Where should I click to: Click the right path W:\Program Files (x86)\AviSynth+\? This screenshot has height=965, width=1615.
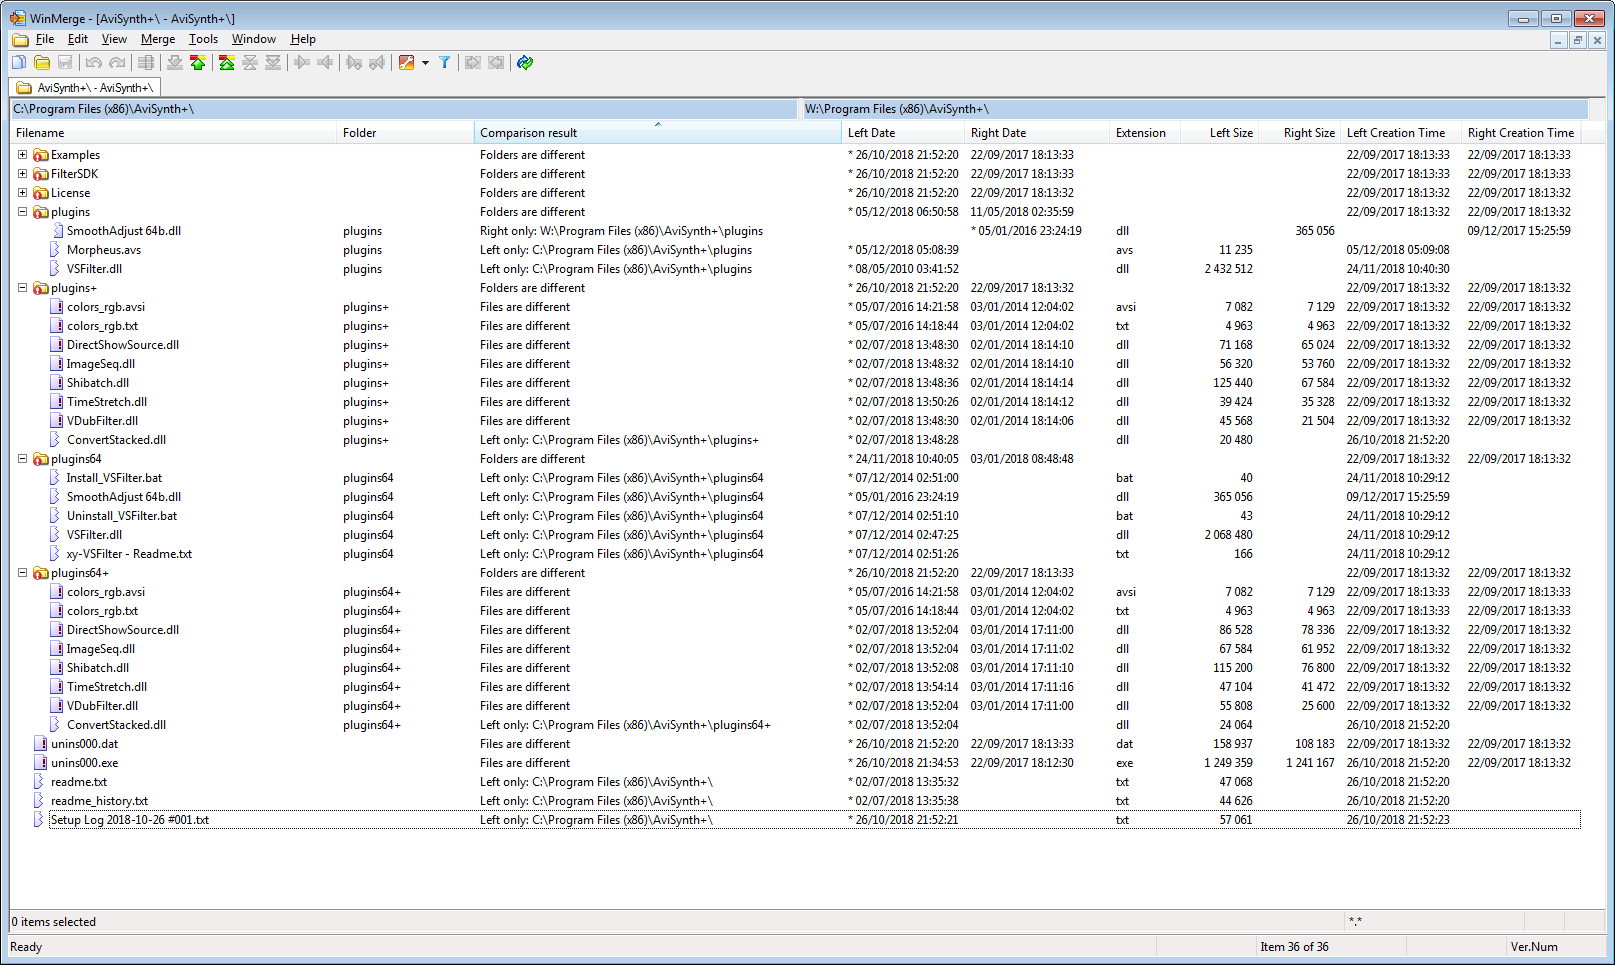(1195, 109)
